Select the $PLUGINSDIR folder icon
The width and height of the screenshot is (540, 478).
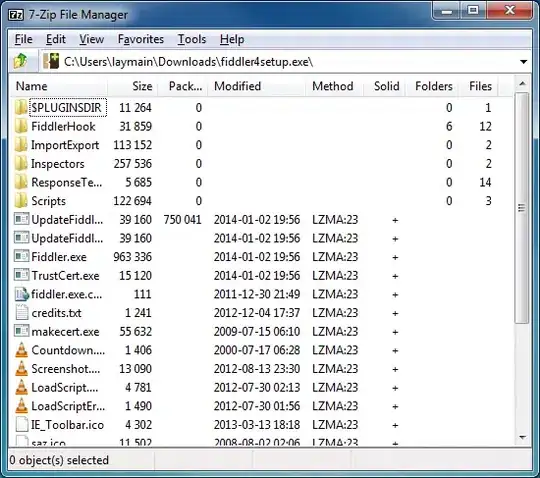click(21, 107)
